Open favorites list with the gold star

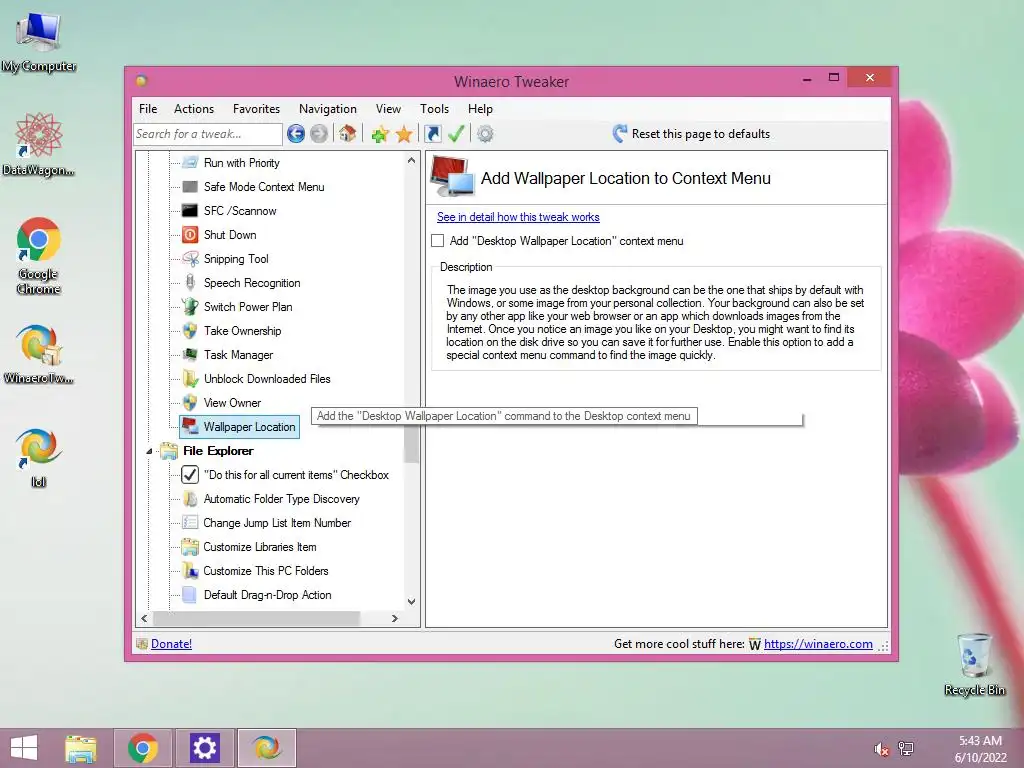click(x=404, y=134)
